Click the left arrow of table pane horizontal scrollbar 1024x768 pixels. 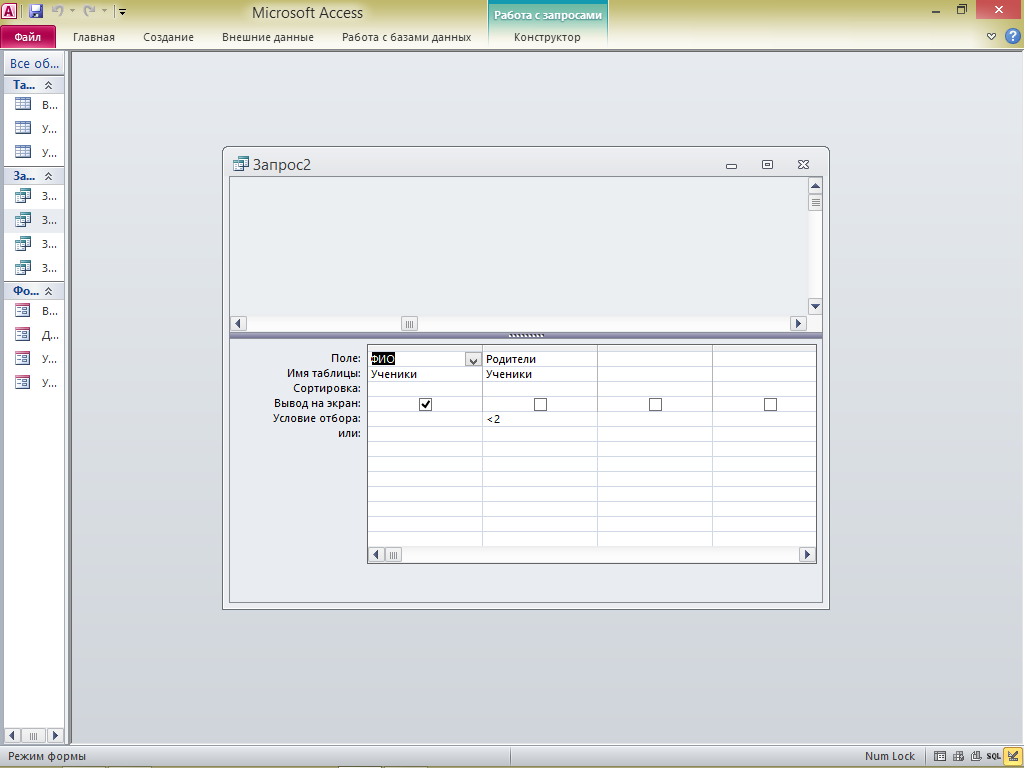238,323
